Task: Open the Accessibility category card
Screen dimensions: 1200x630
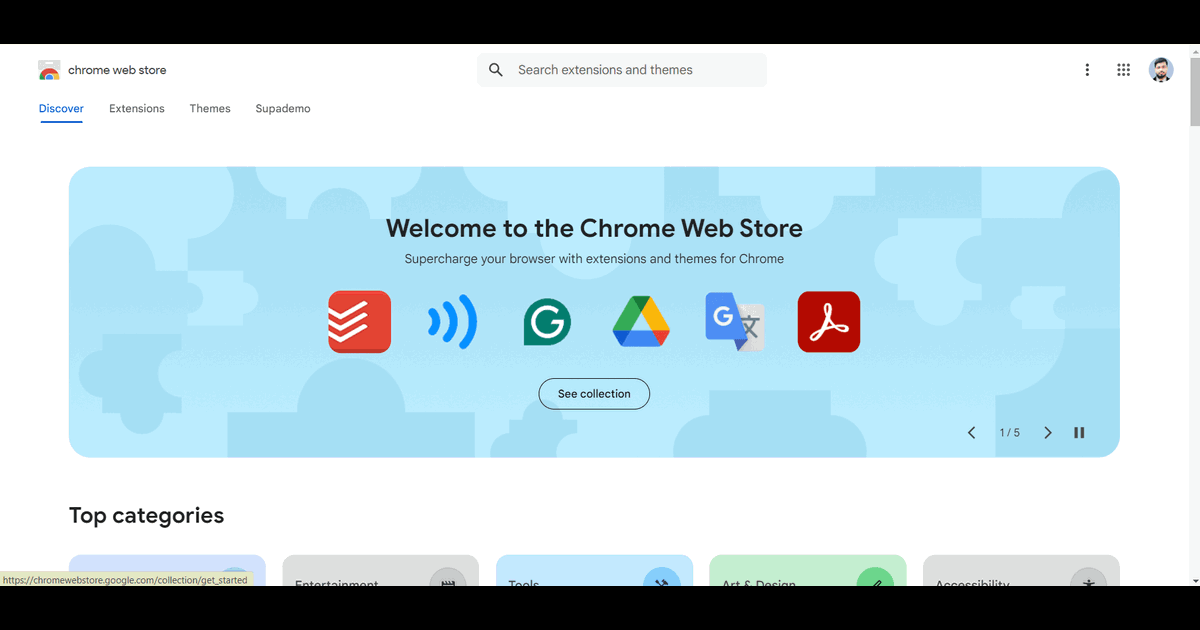Action: 1021,571
